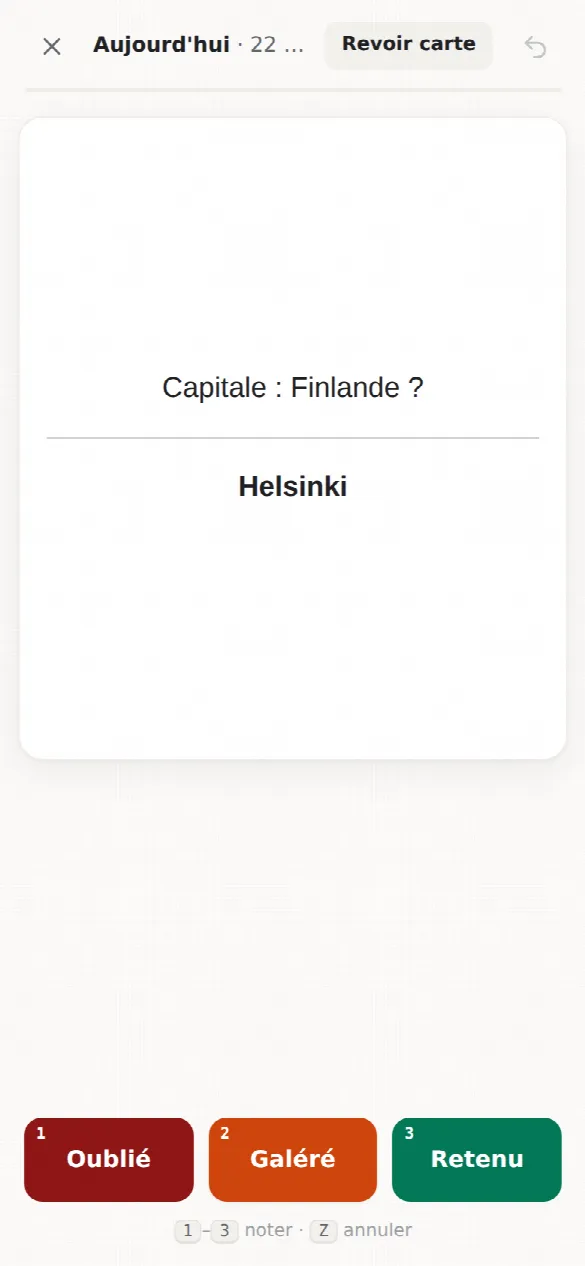Click the answer text Helsinki
This screenshot has width=585, height=1266.
point(293,487)
